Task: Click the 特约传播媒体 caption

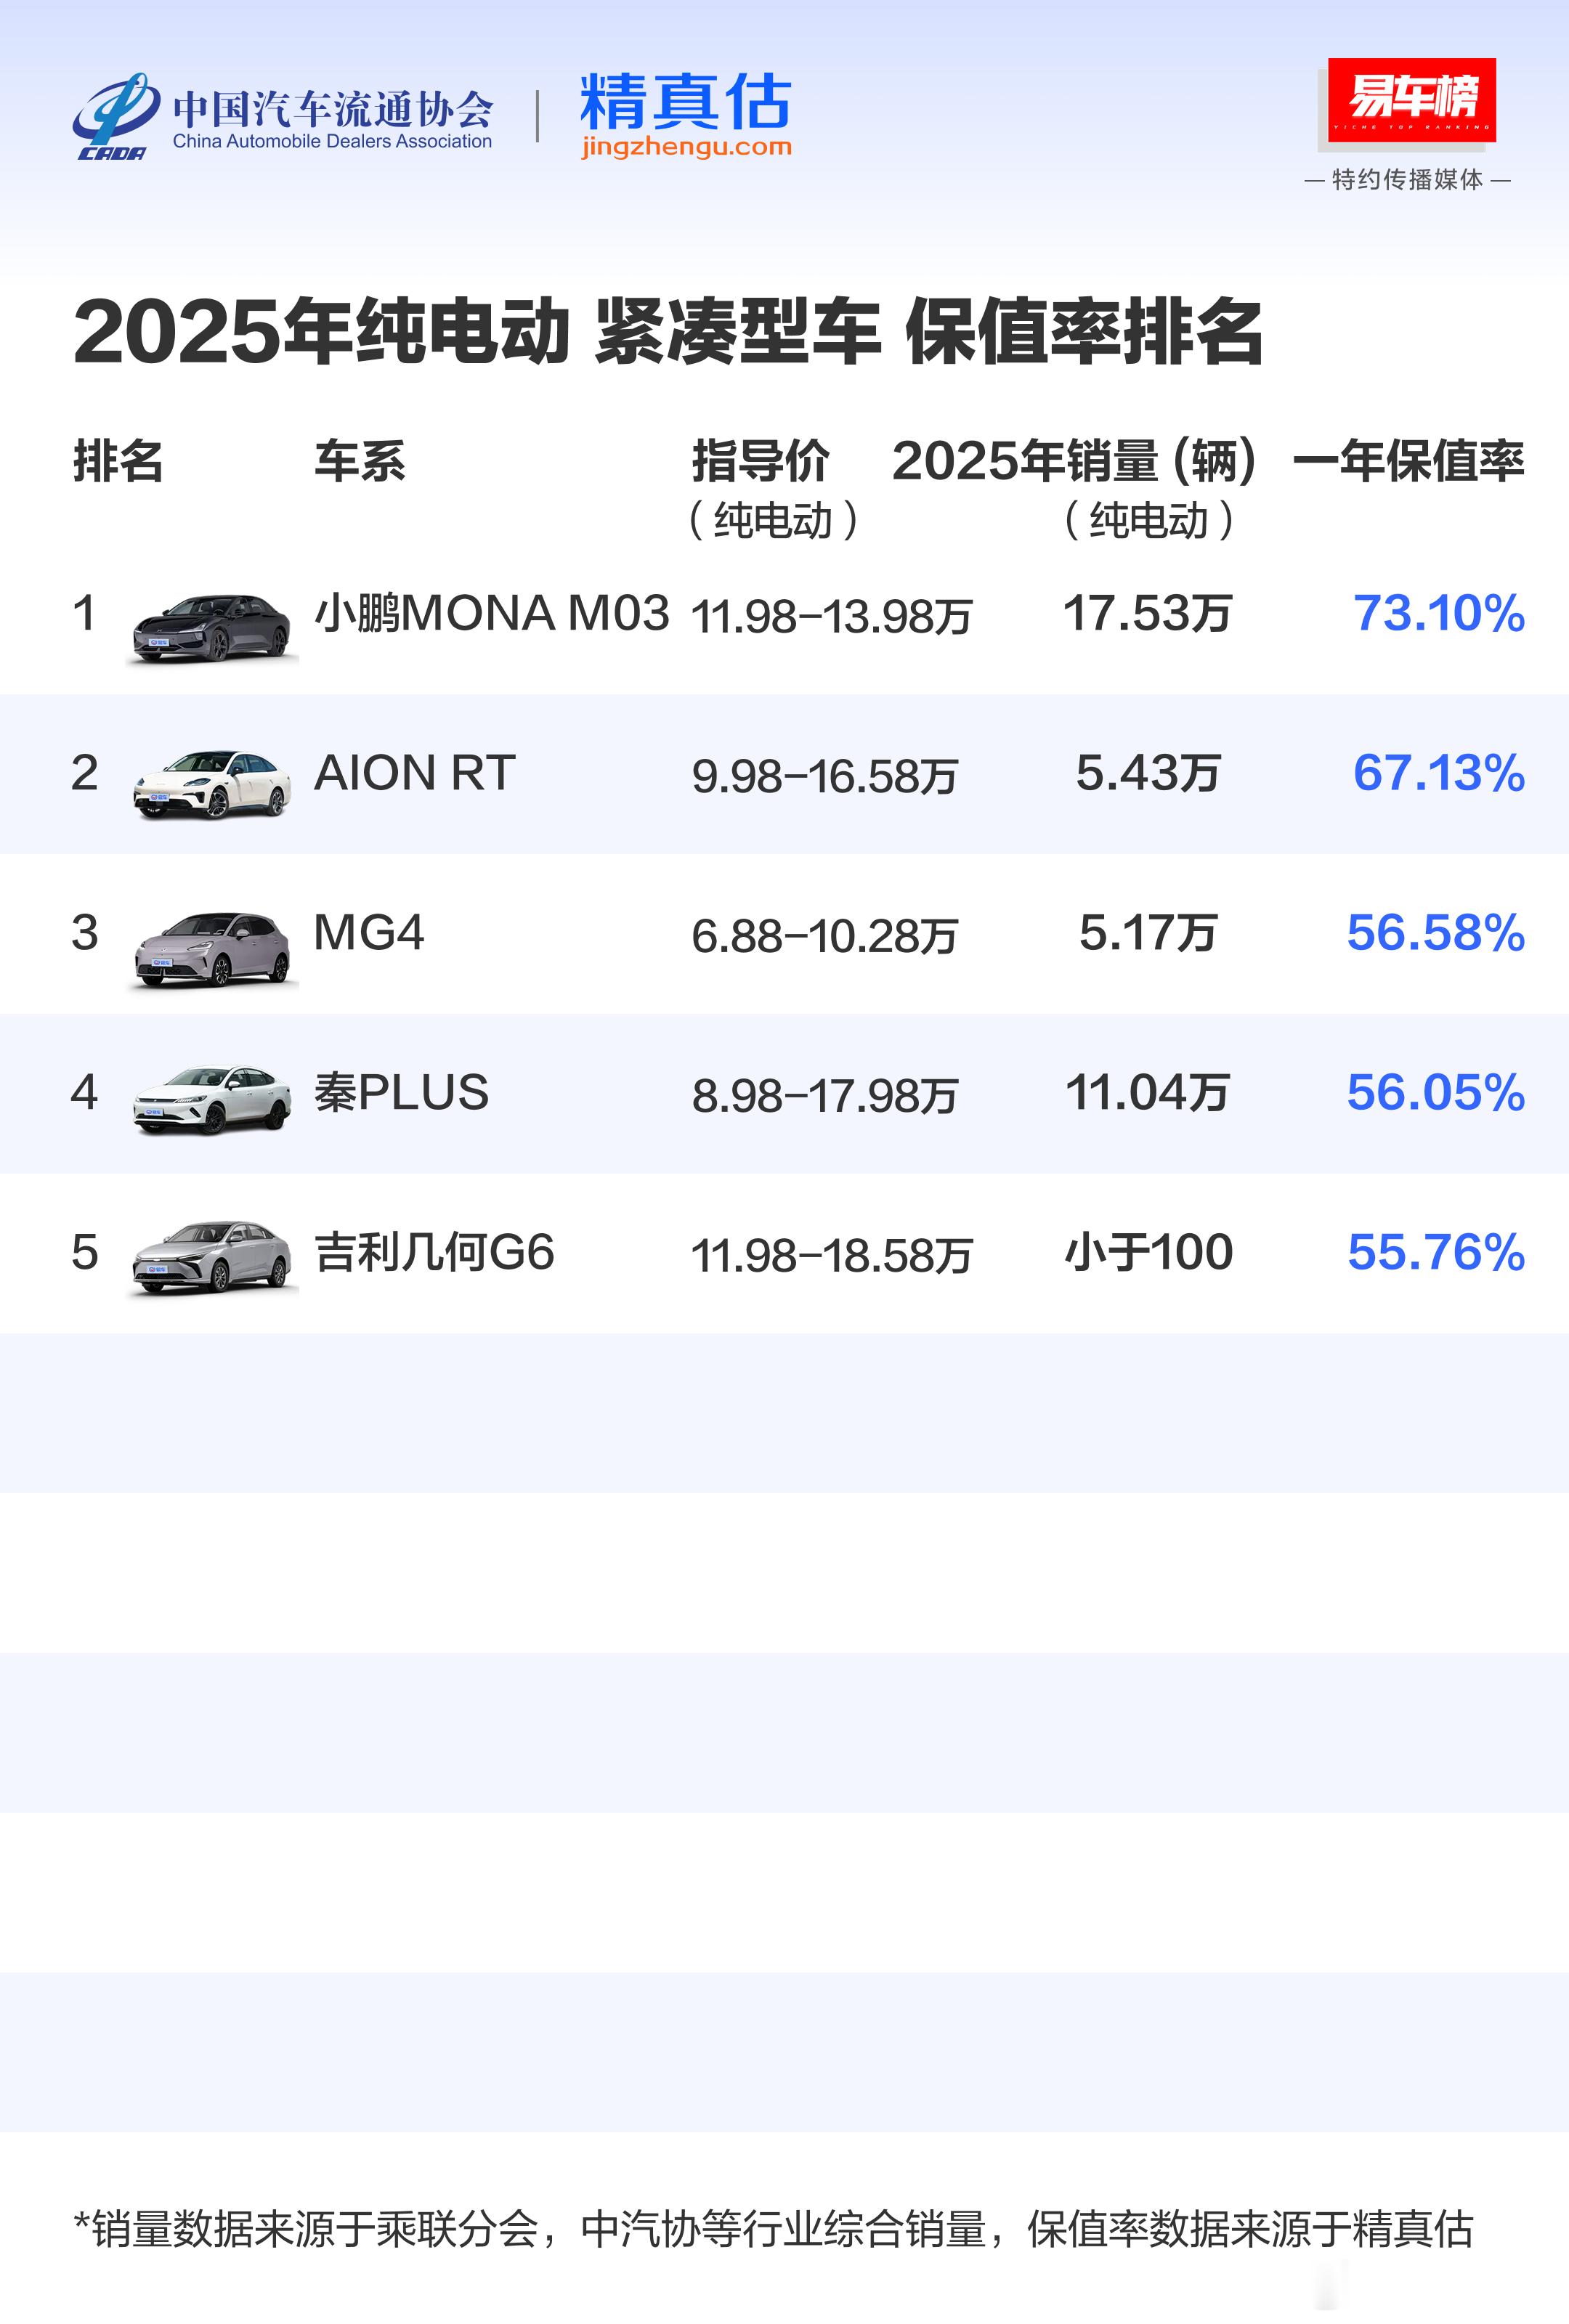Action: (1407, 180)
